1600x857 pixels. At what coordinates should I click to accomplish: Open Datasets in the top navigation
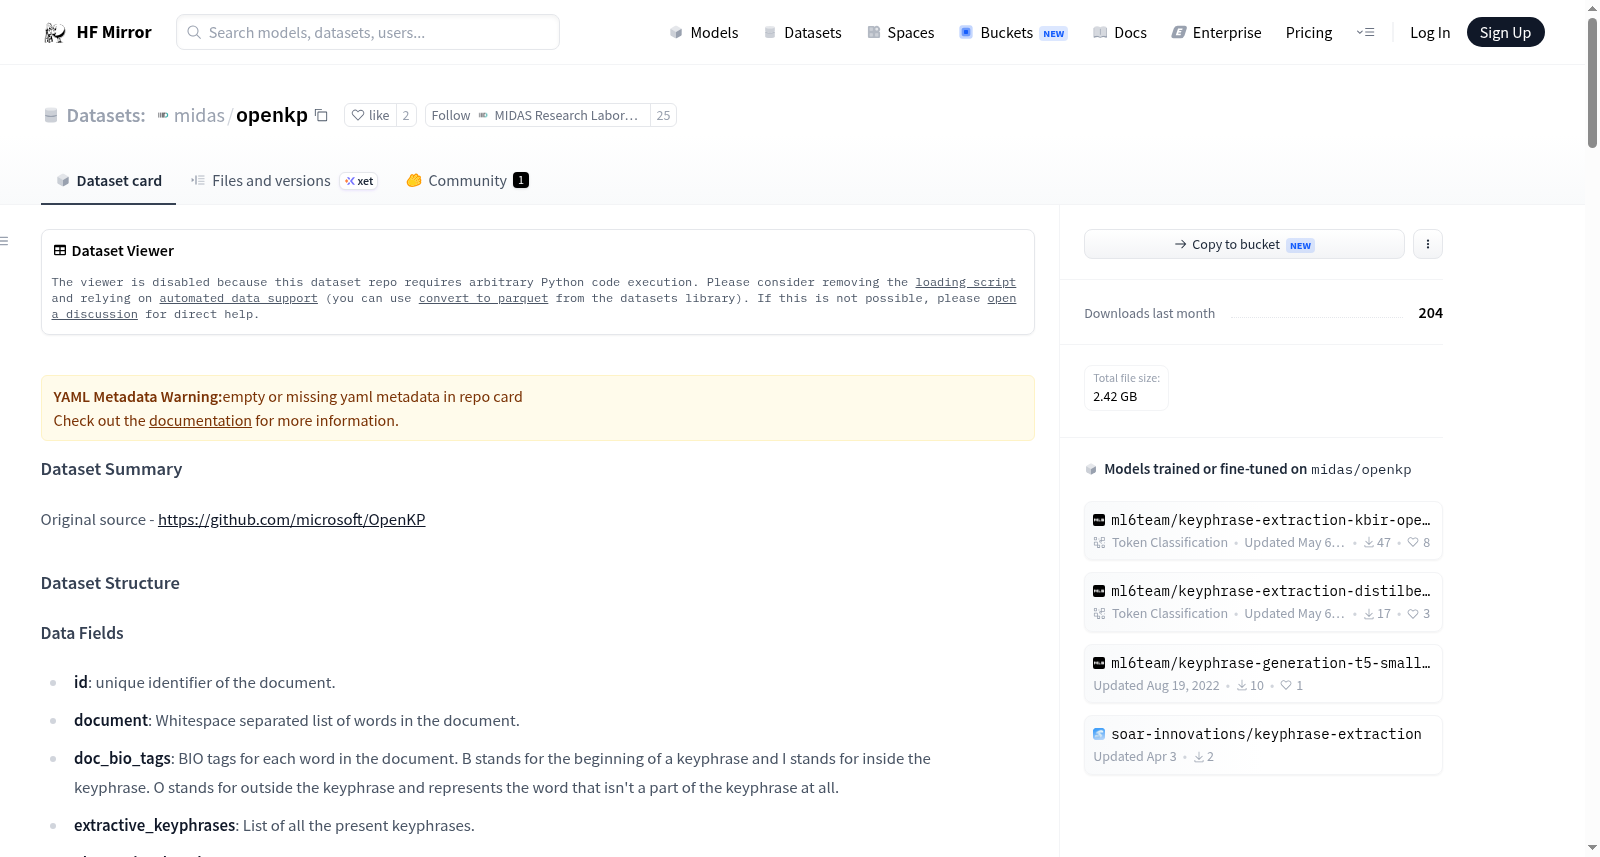(803, 32)
